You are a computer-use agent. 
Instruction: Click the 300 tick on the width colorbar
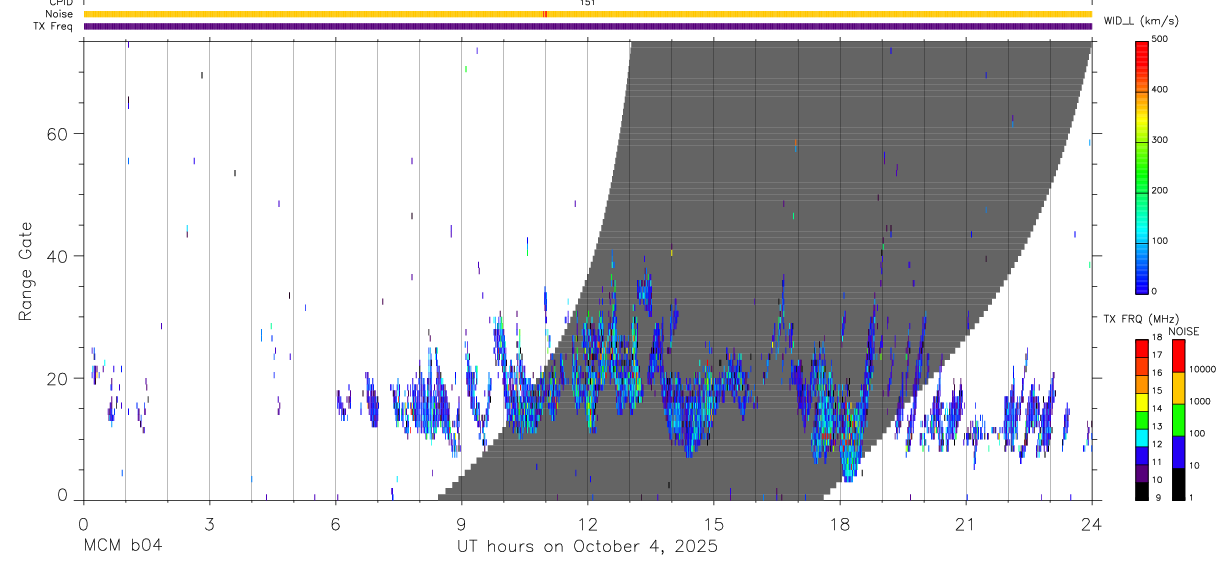tap(1161, 140)
